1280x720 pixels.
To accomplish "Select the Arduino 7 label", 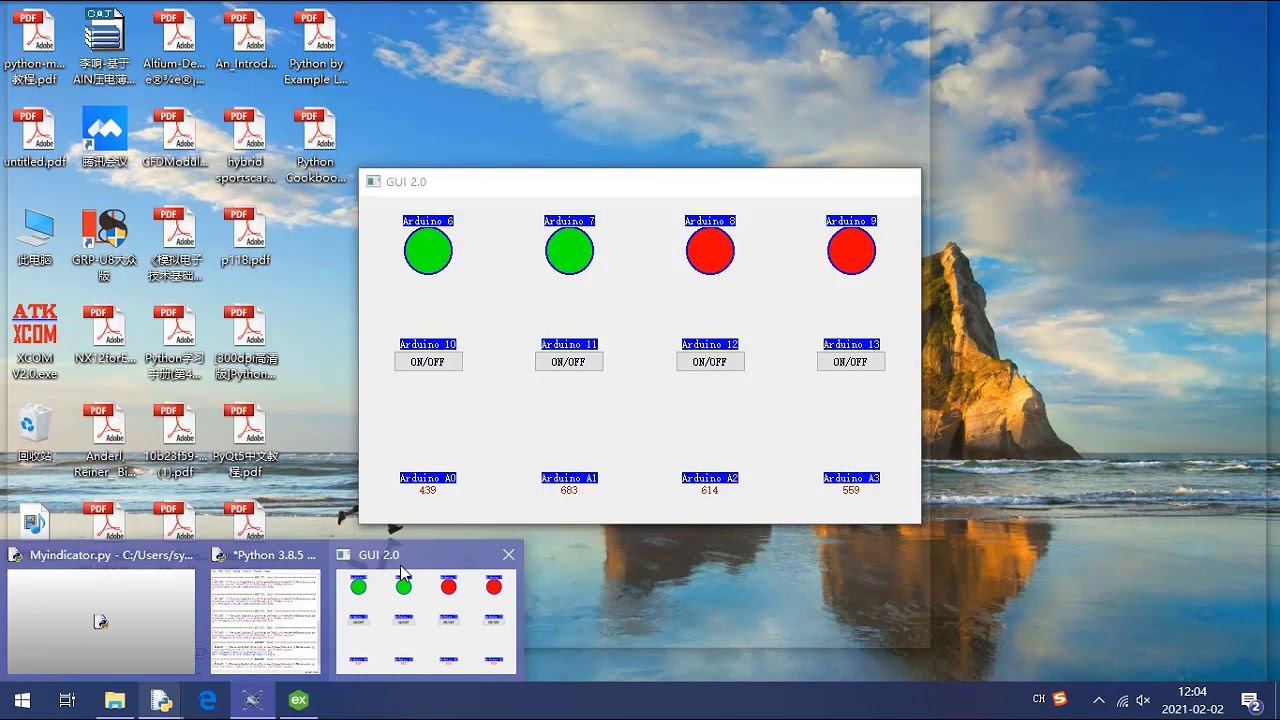I will coord(569,221).
